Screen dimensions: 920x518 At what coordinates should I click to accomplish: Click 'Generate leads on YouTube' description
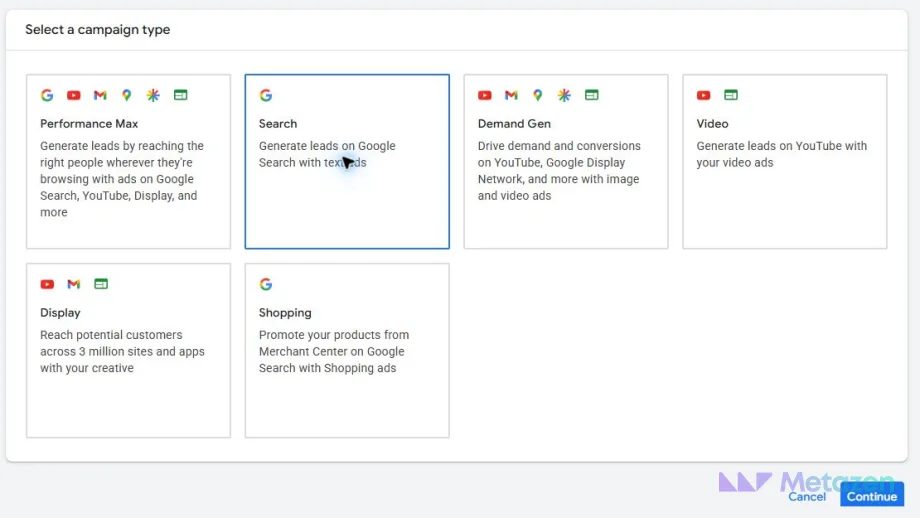[782, 154]
